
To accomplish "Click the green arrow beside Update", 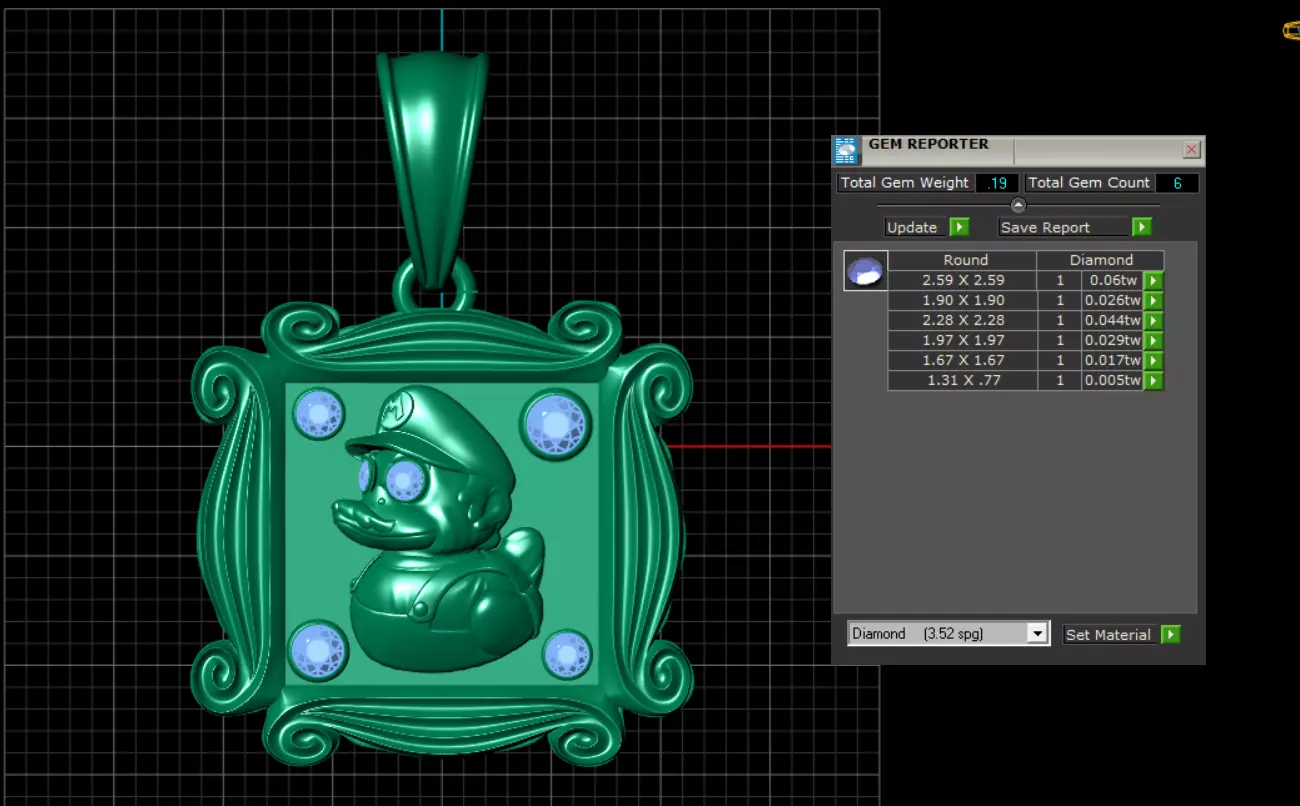I will coord(959,227).
